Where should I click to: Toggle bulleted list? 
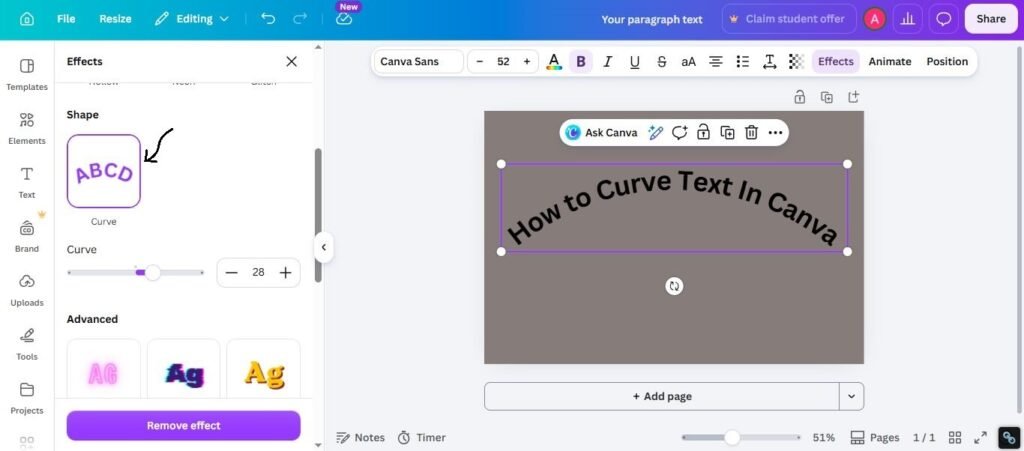pyautogui.click(x=743, y=61)
